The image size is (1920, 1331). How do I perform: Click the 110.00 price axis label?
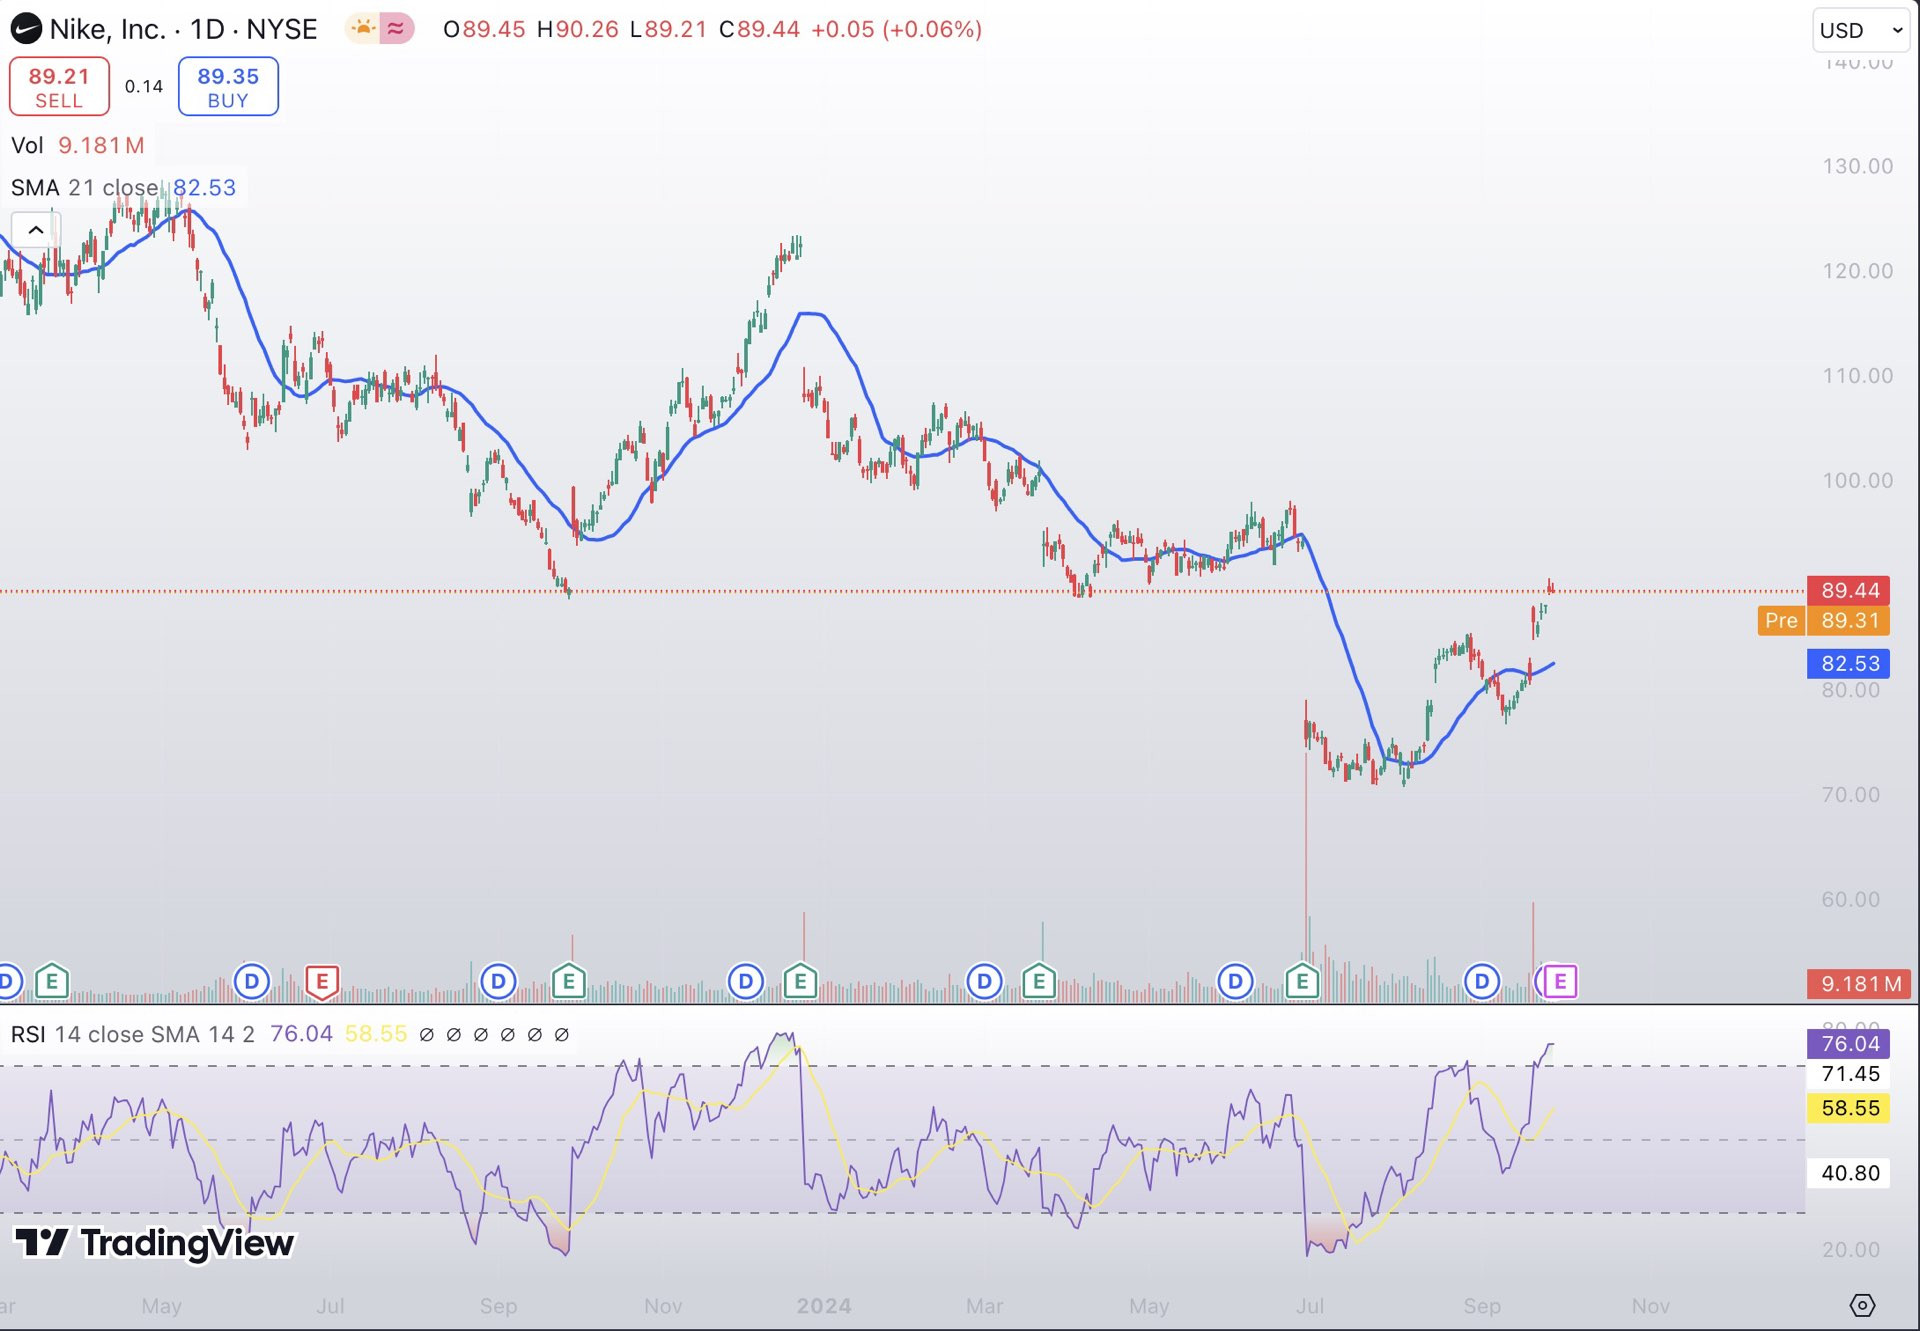[x=1857, y=376]
